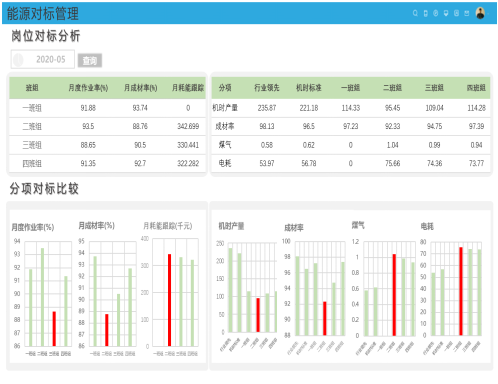Screen dimensions: 498x384
Task: Open search via the magnifier icon
Action: (415, 13)
